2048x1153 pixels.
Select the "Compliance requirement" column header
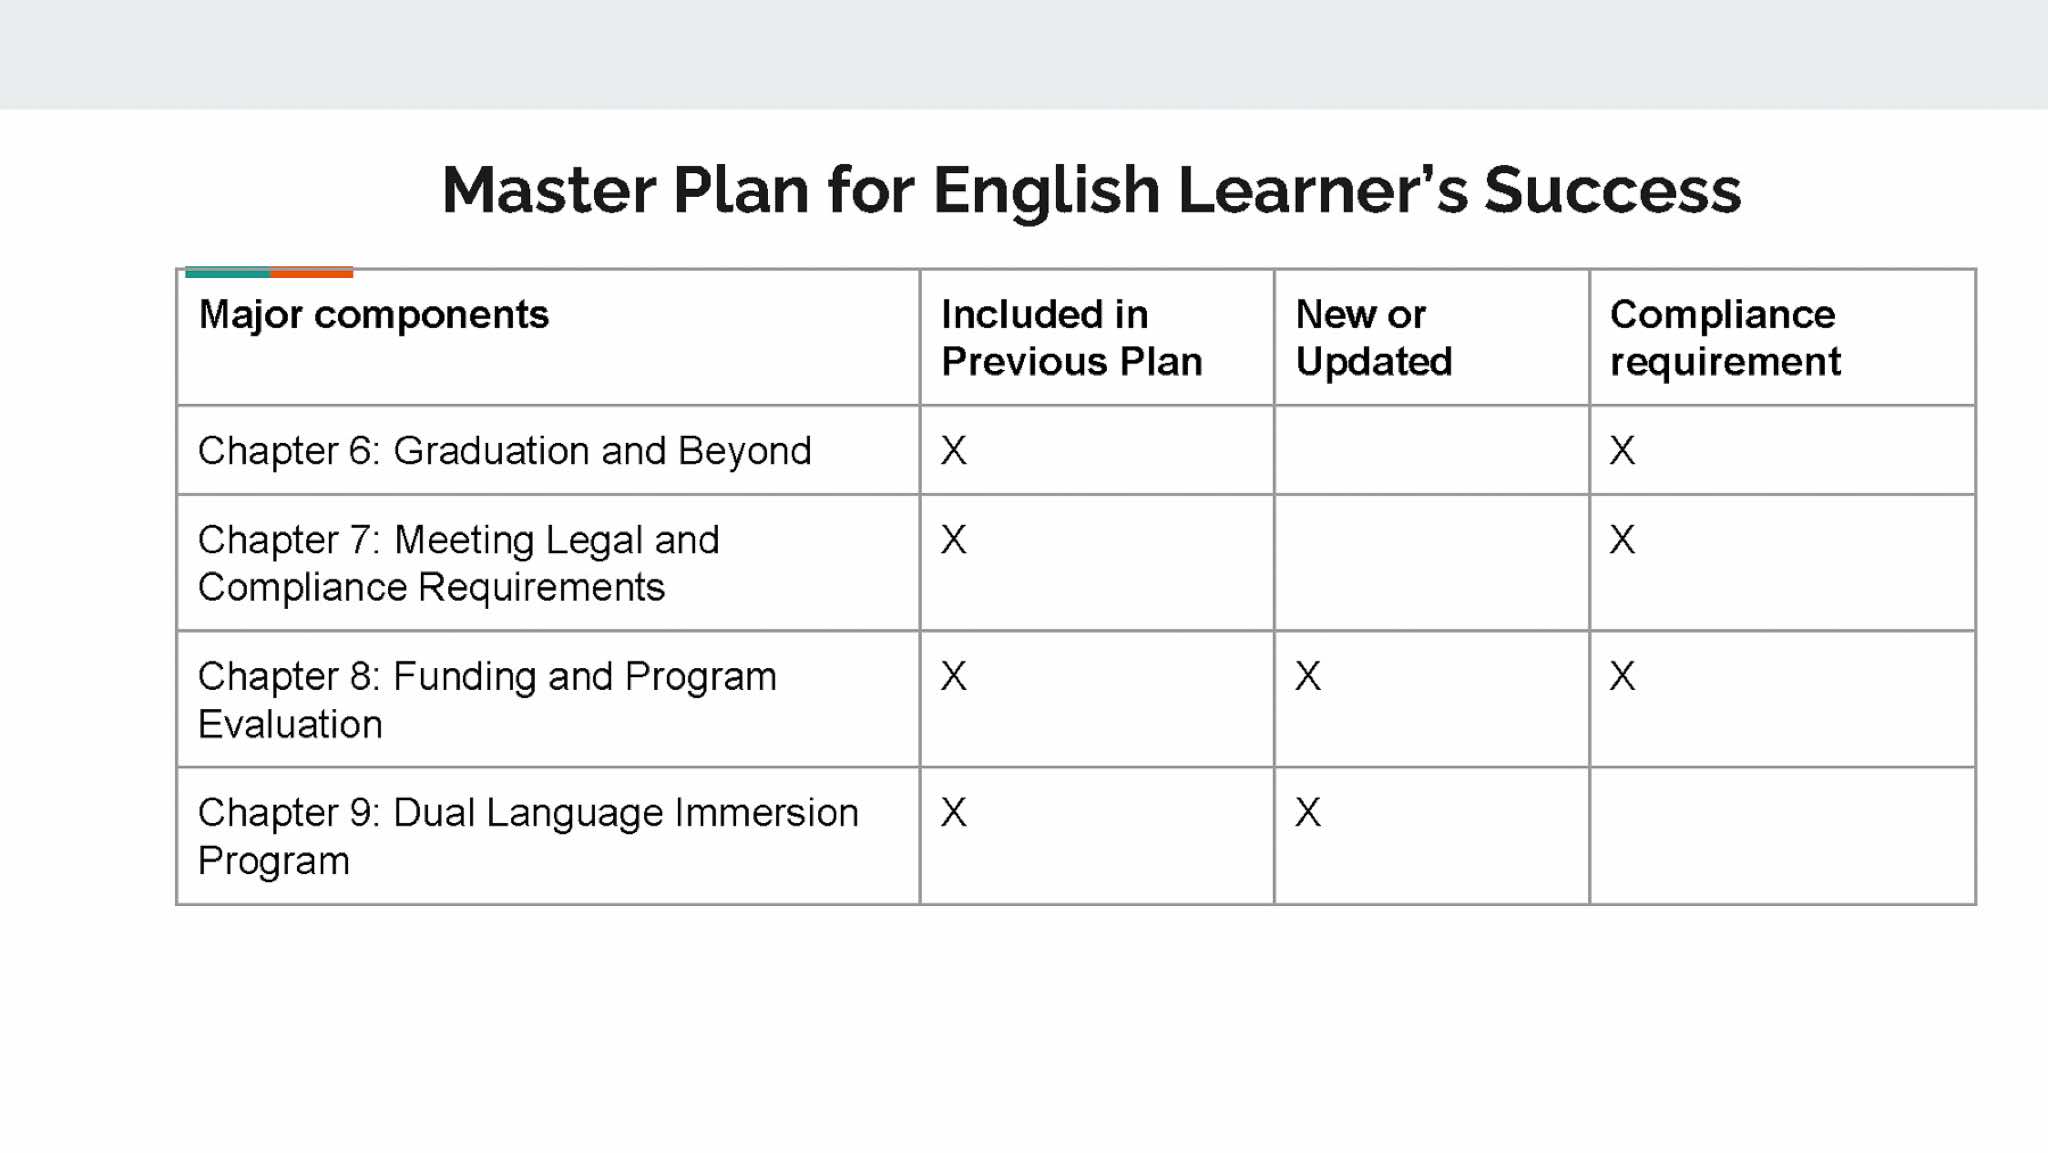pyautogui.click(x=1724, y=338)
